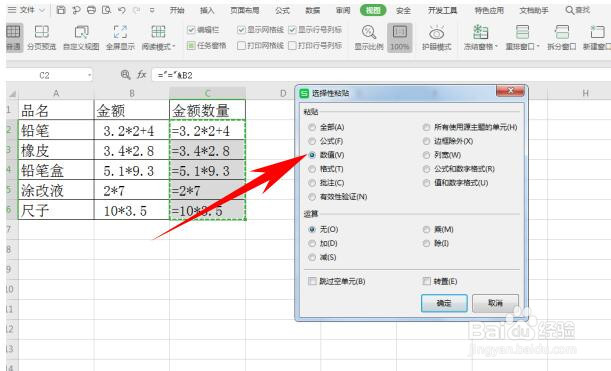
Task: Toggle Print Gridlines (打印网格线) checkbox
Action: 241,46
